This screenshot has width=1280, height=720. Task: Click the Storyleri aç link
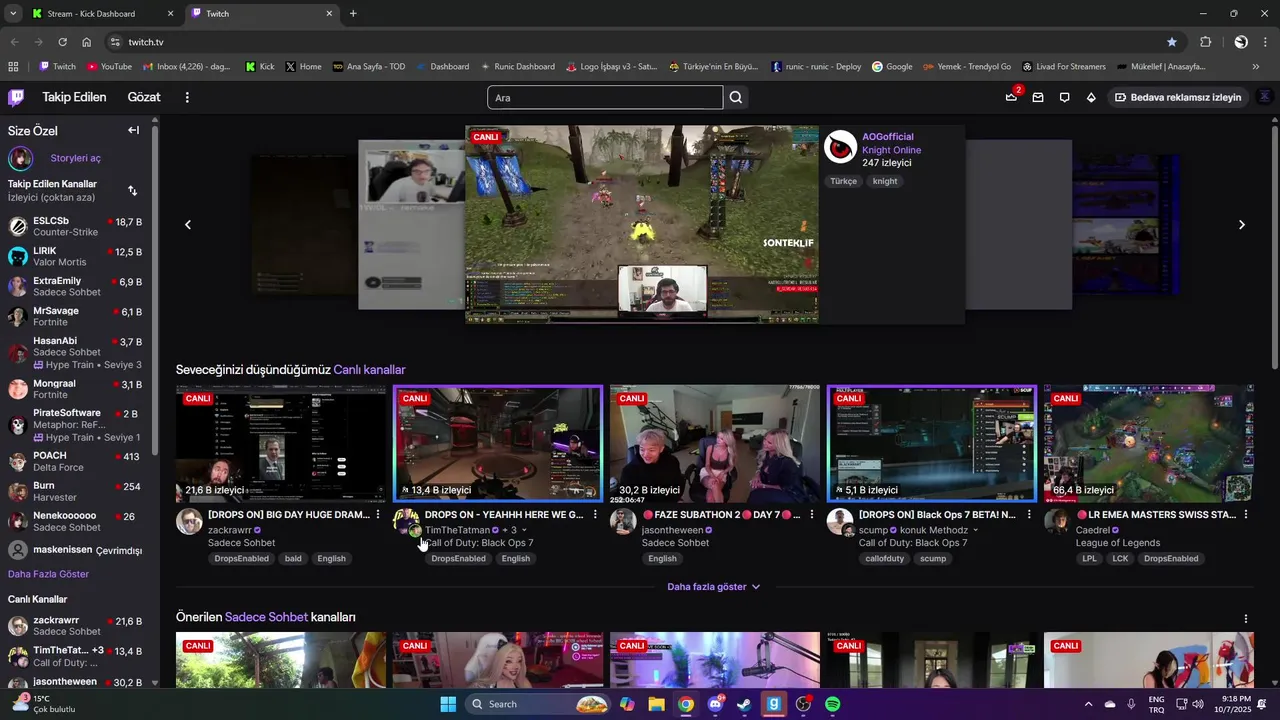(x=76, y=158)
